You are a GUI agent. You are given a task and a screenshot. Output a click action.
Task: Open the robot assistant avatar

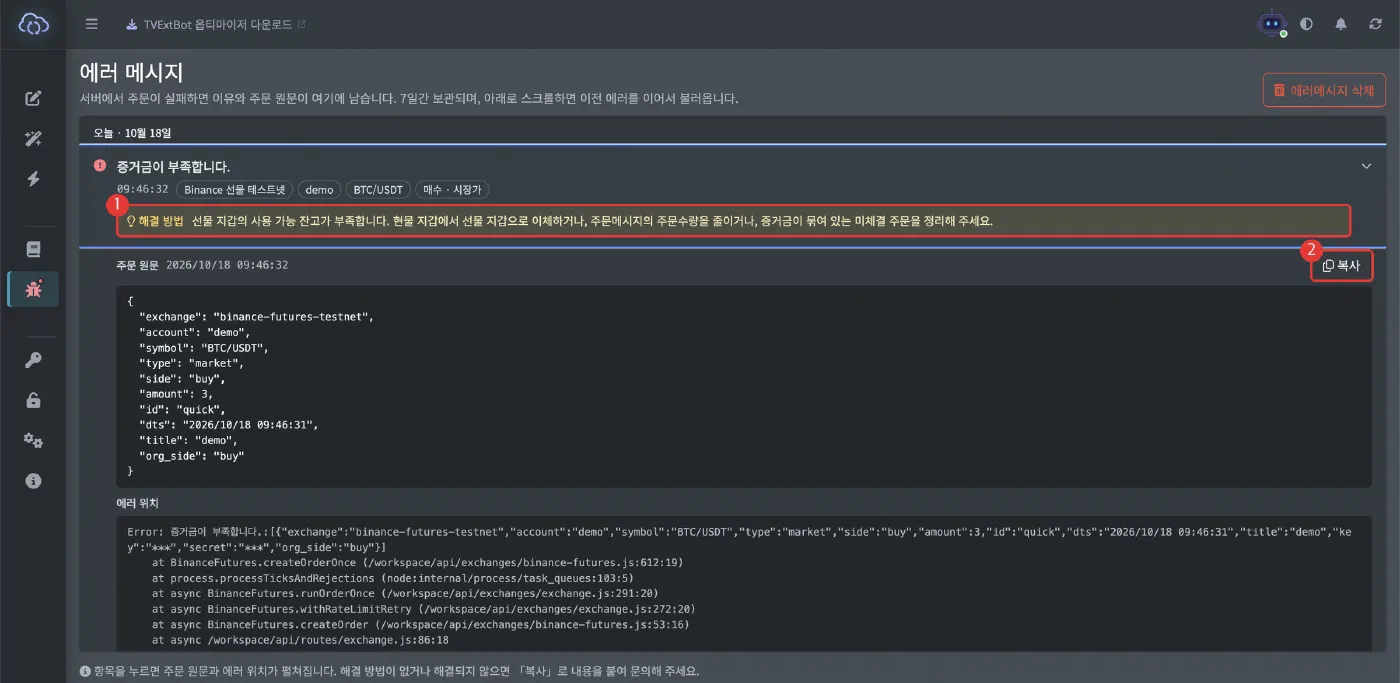(1272, 24)
